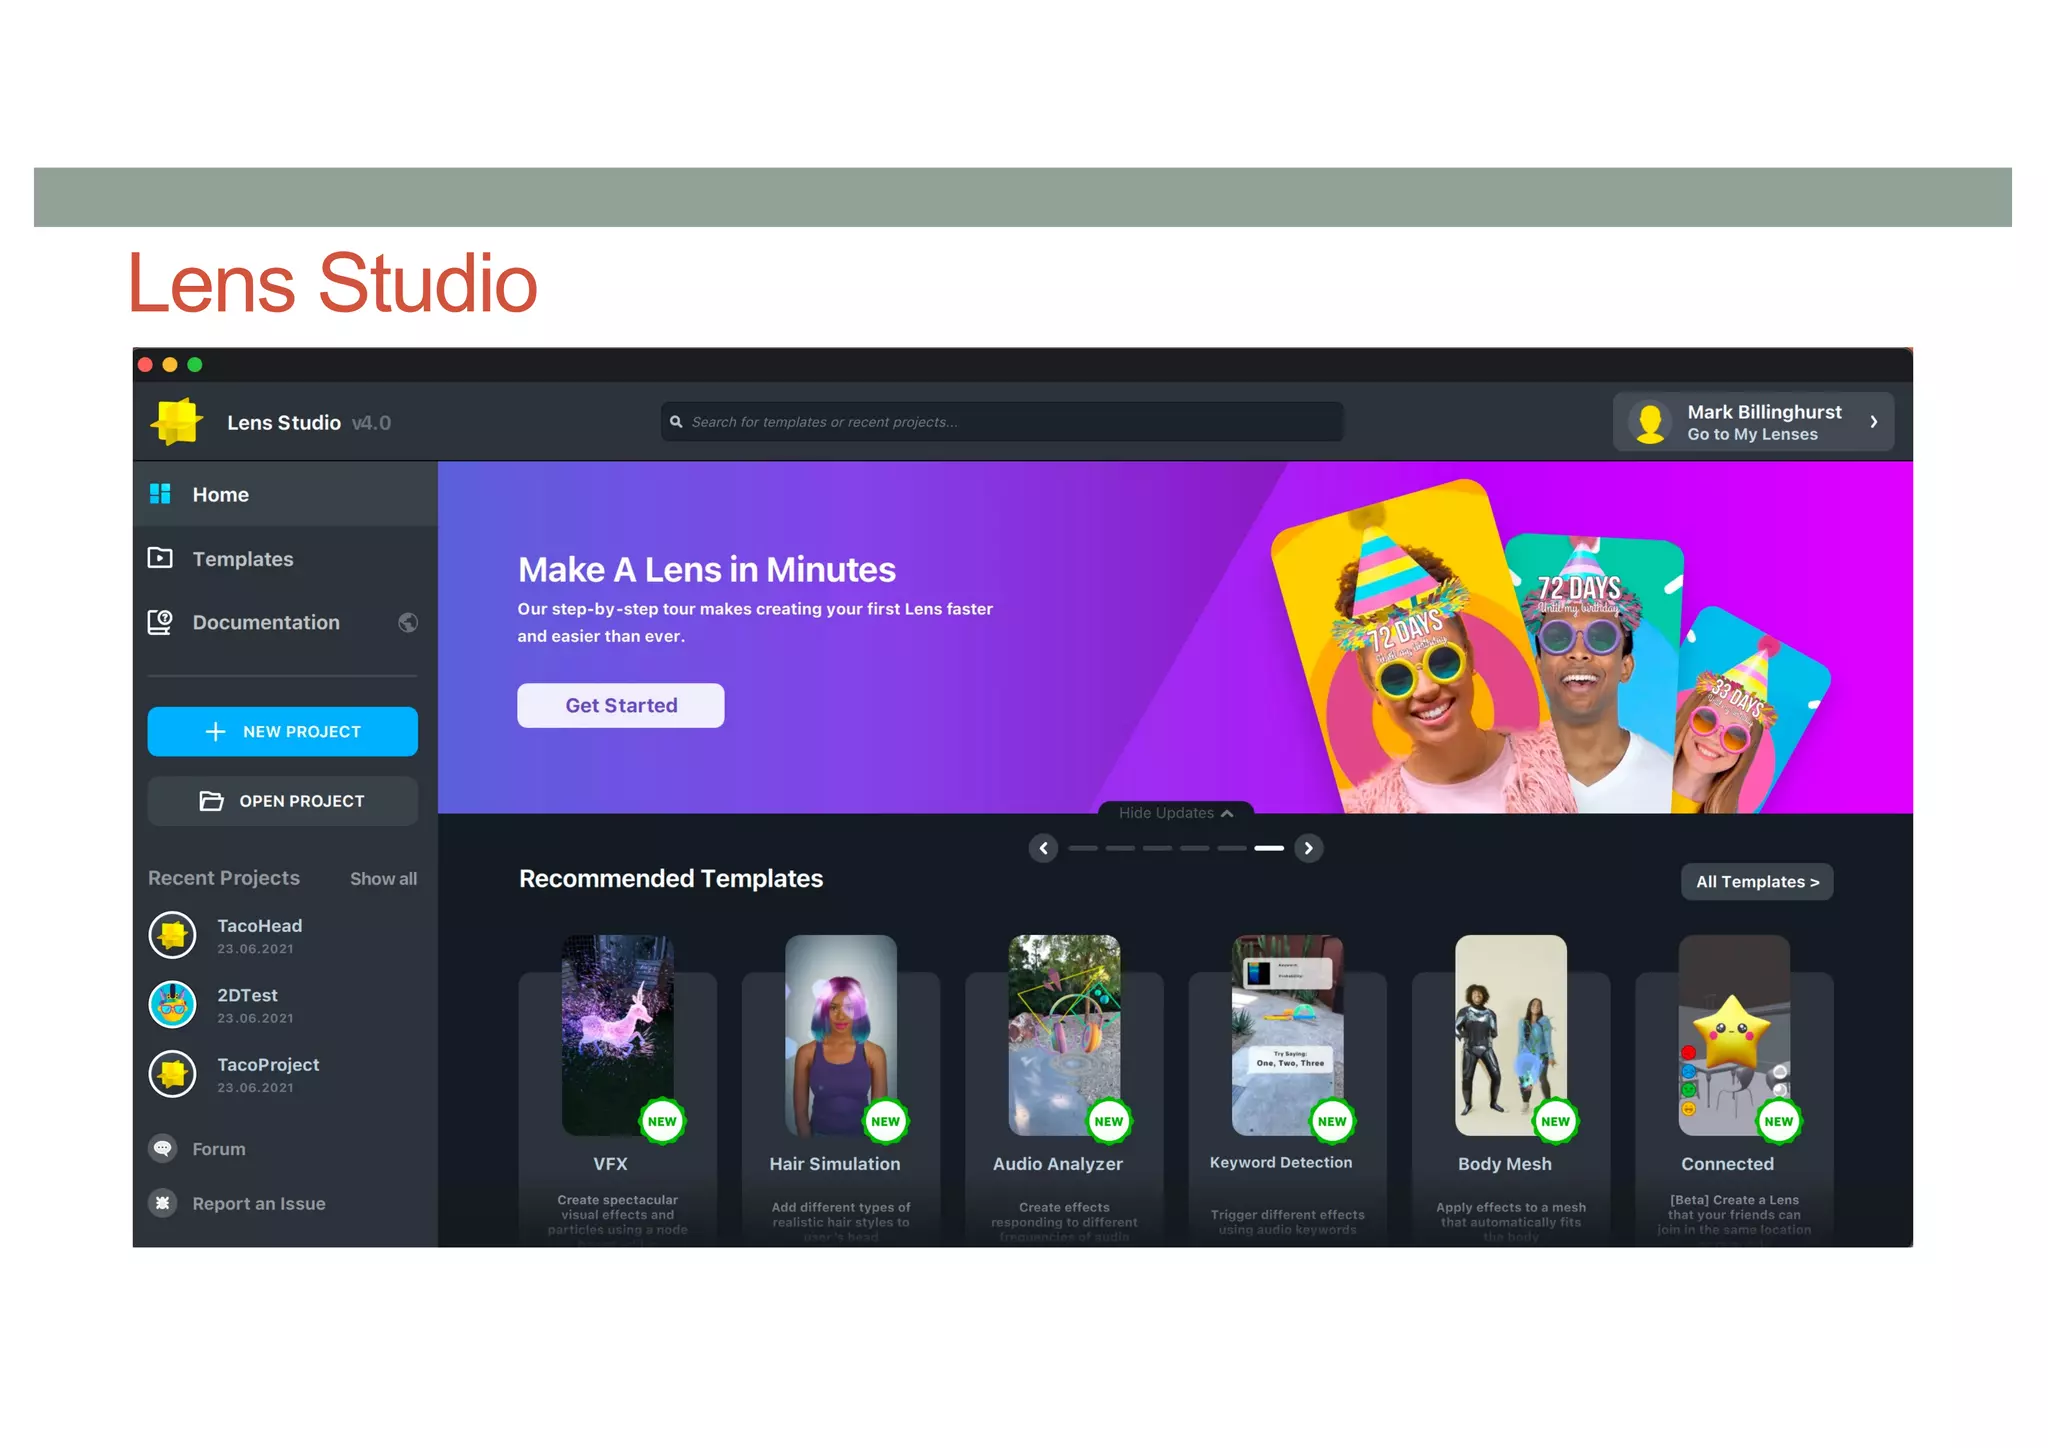Collapse banner with Hide Updates
This screenshot has height=1448, width=2048.
[1176, 813]
